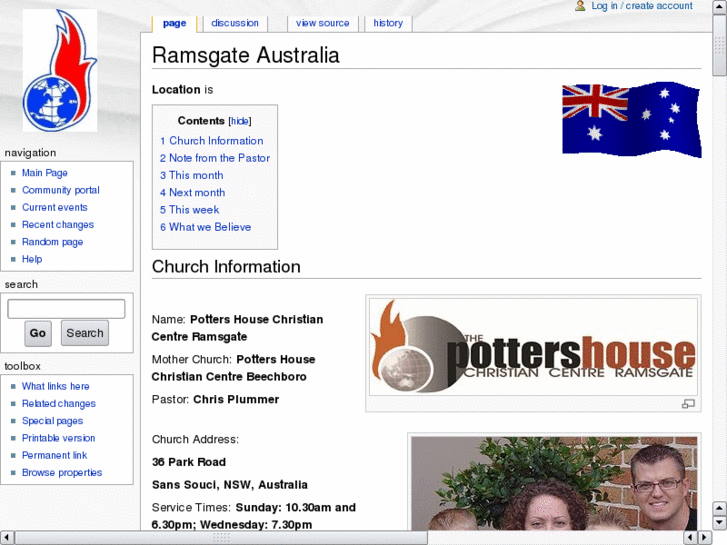
Task: Open Permanent link
Action: tap(54, 455)
